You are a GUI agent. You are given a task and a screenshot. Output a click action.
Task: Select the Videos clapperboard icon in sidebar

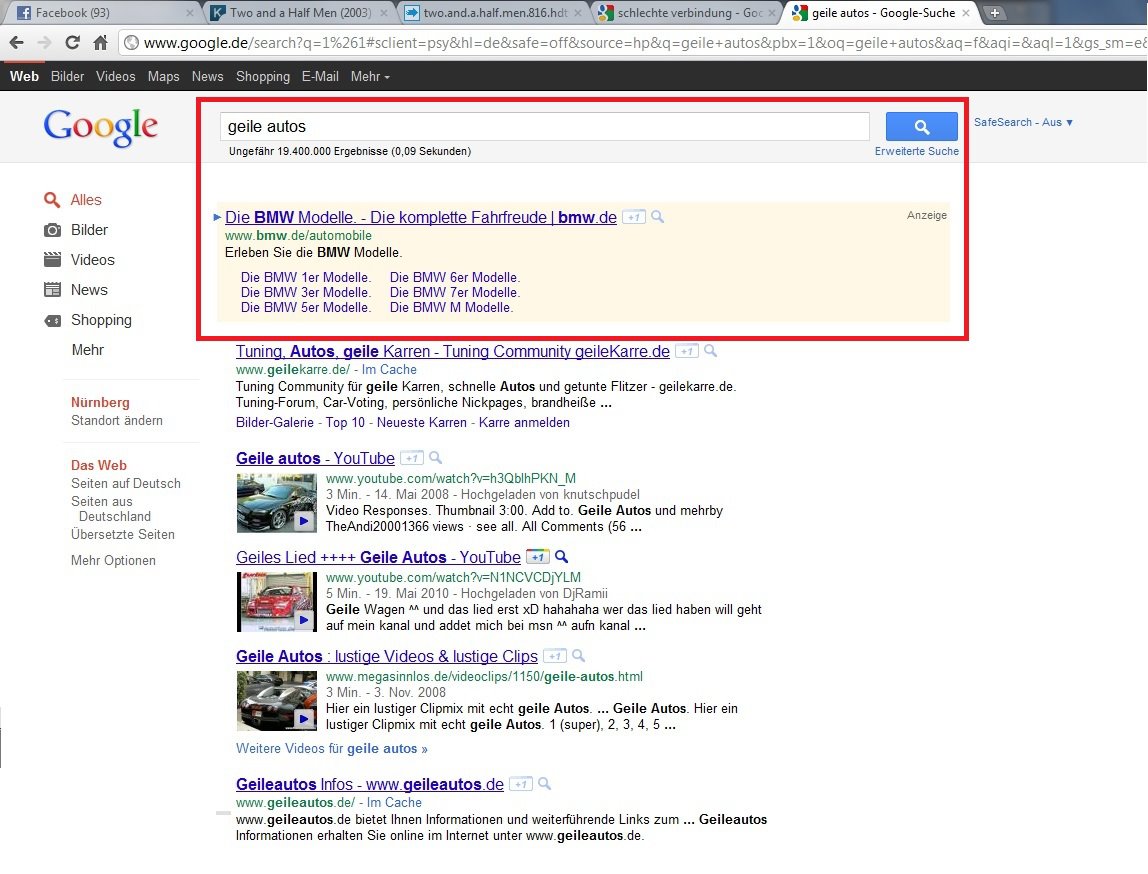coord(53,260)
